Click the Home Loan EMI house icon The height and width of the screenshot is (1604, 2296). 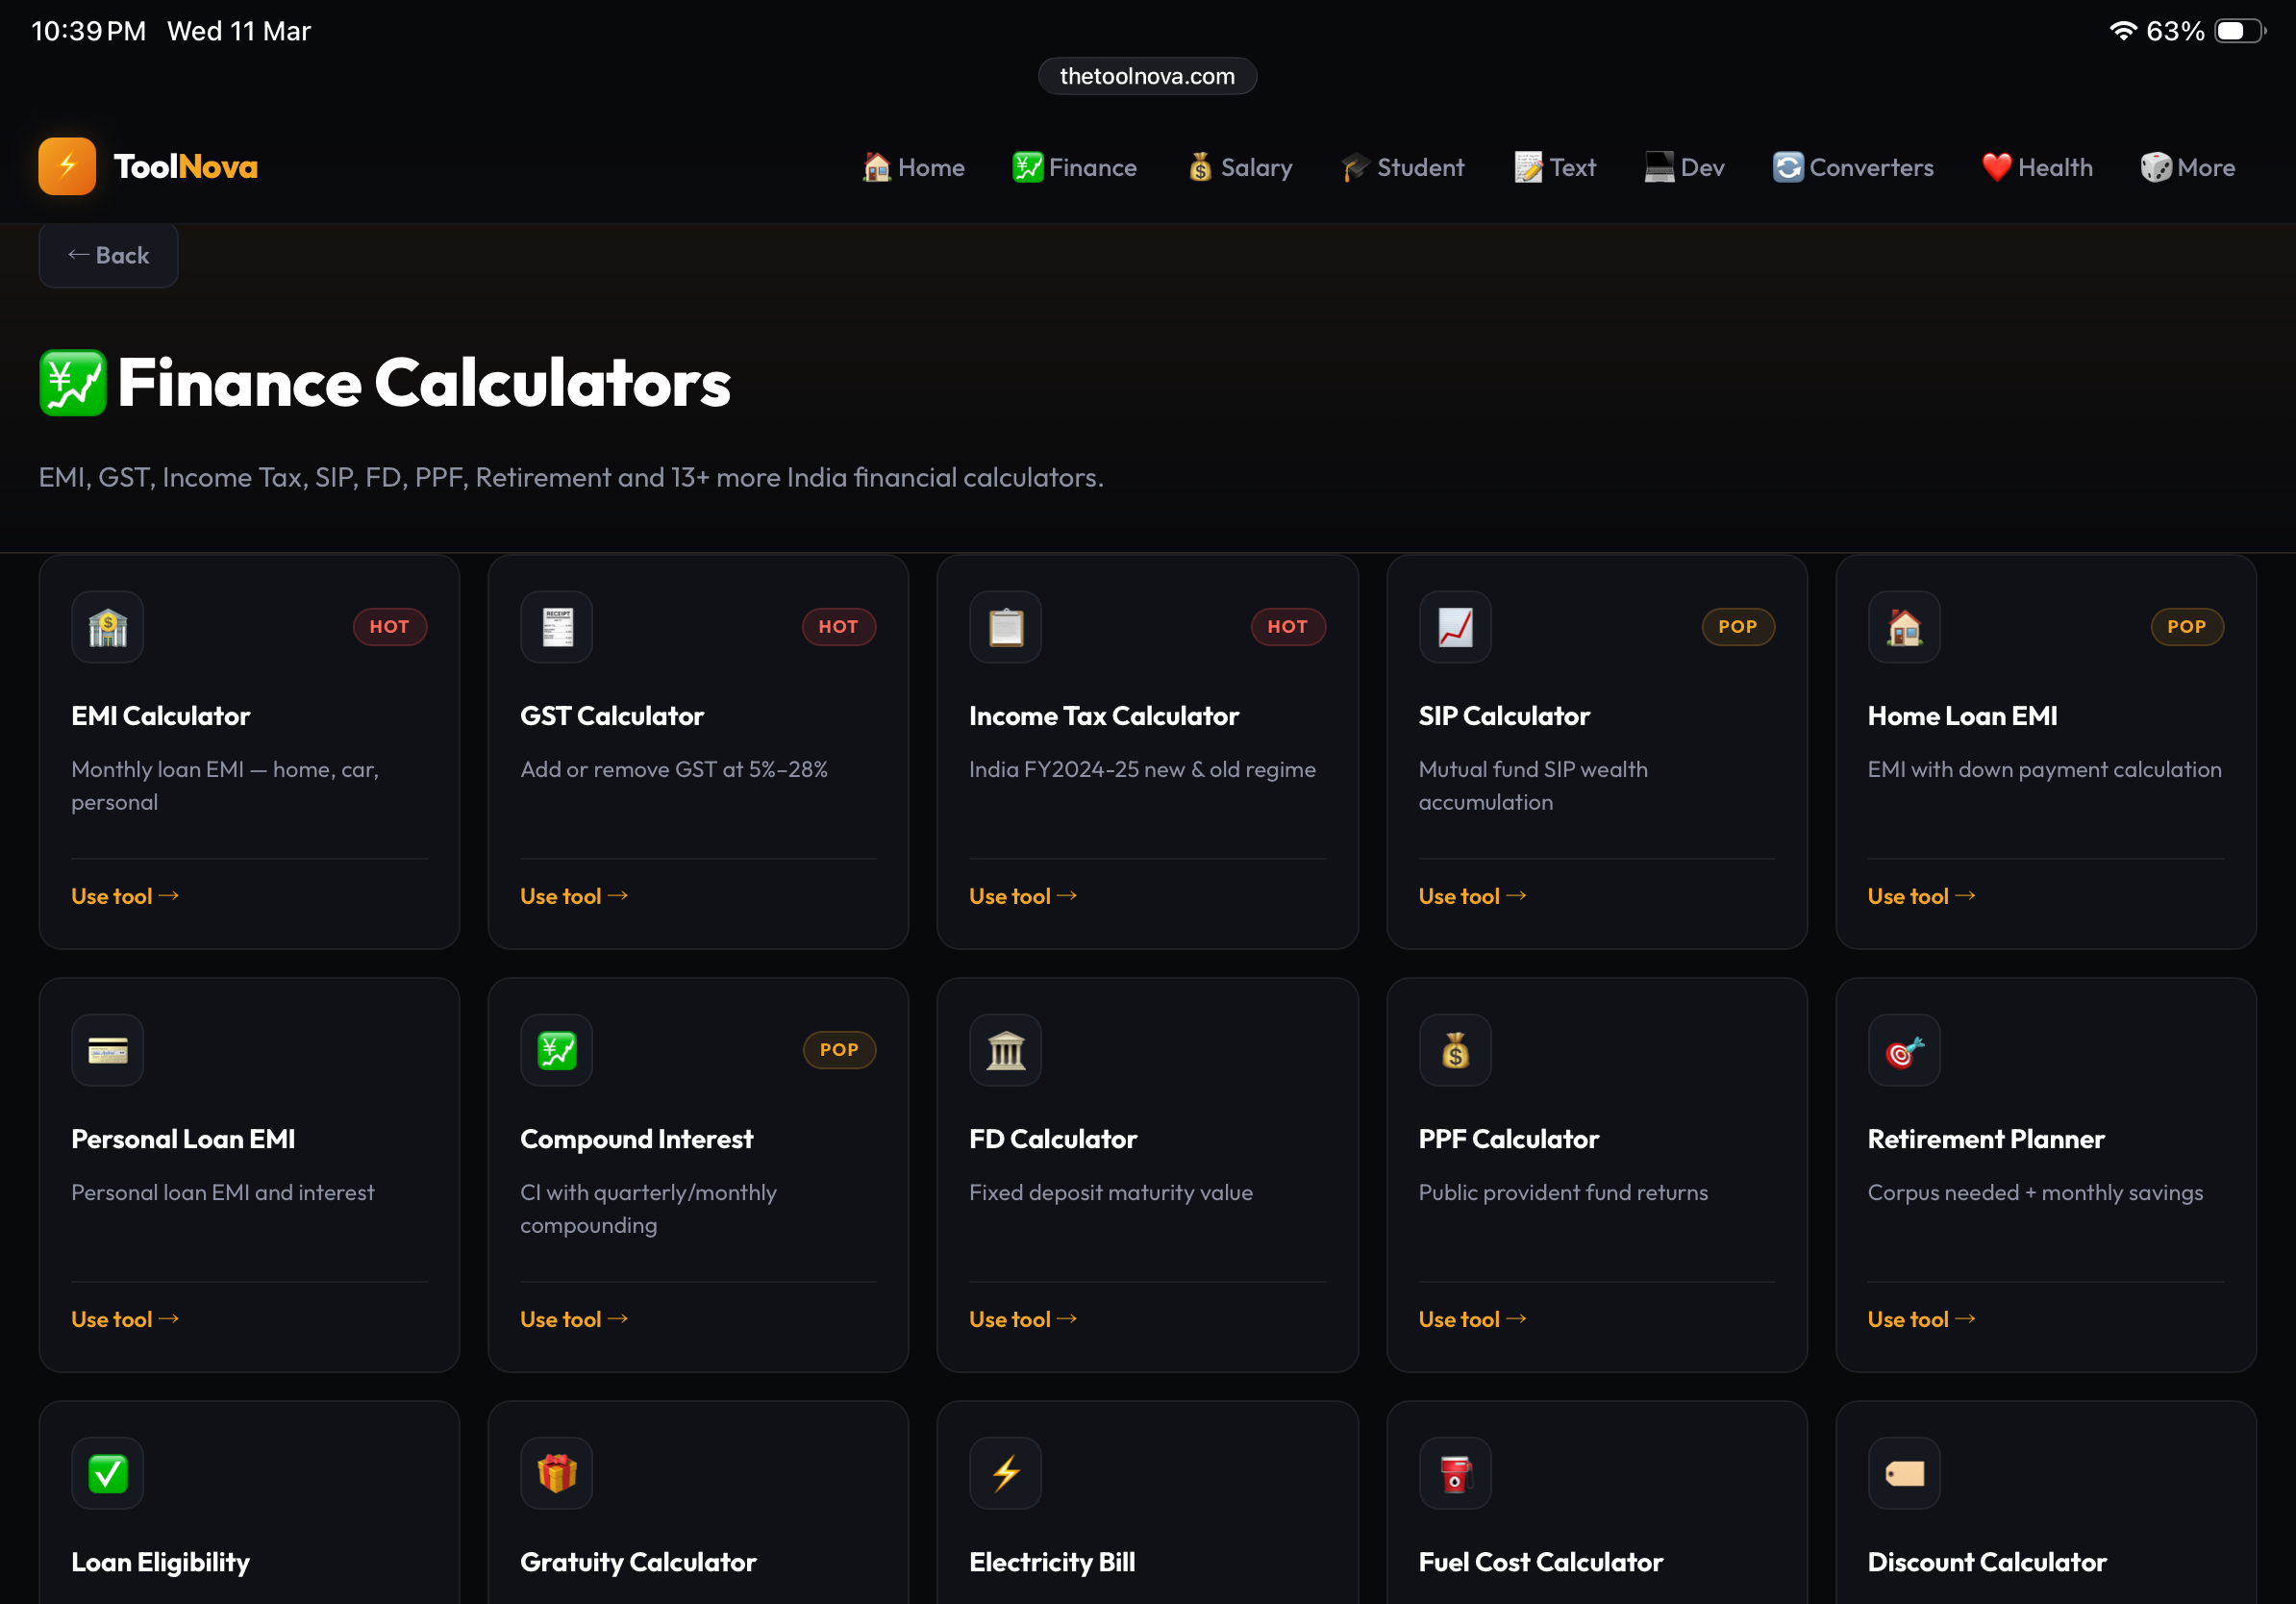tap(1904, 627)
